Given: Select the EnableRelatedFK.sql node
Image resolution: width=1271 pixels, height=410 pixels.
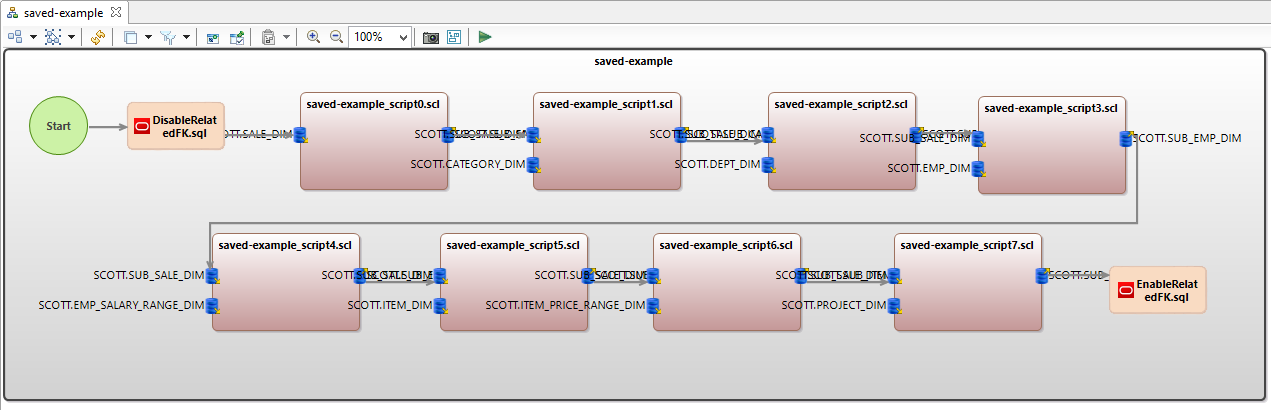Looking at the screenshot, I should [1158, 290].
